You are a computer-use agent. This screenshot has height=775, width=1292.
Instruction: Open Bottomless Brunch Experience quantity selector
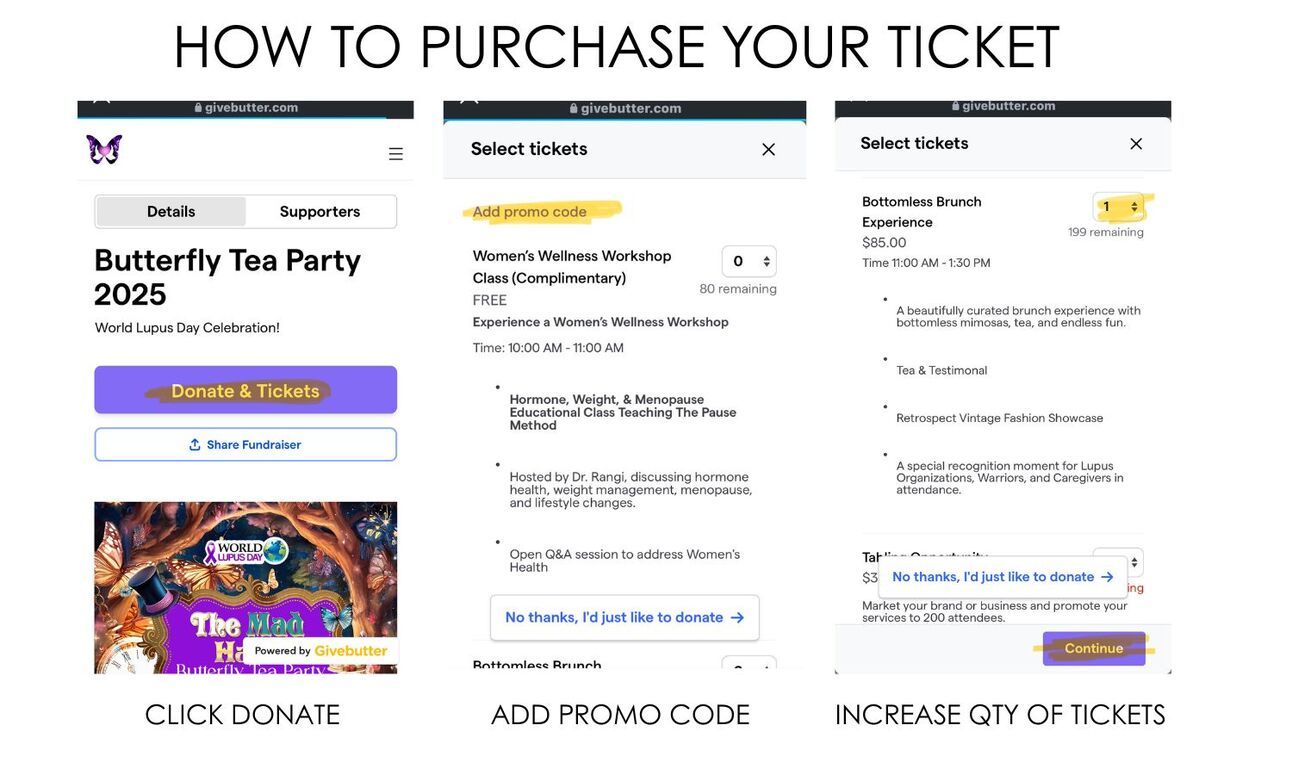[x=1119, y=207]
